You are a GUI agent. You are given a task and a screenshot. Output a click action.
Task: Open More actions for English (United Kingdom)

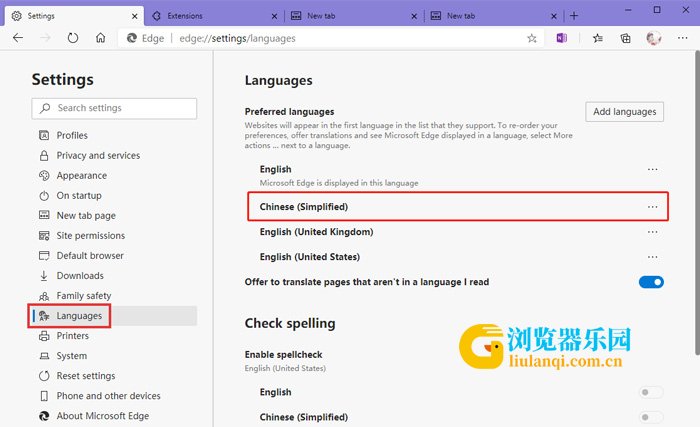652,232
